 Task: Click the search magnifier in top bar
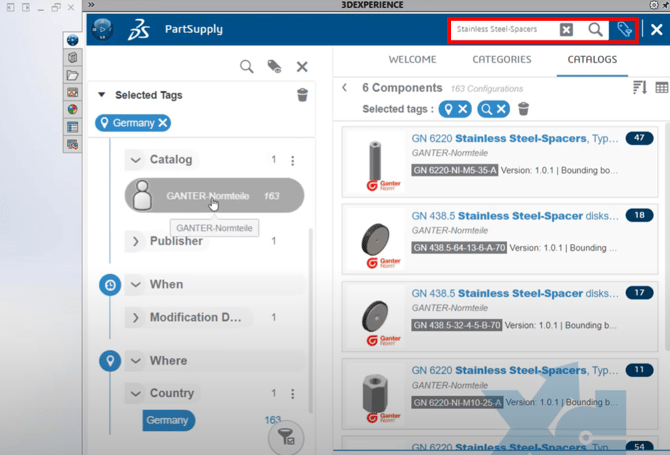coord(595,30)
